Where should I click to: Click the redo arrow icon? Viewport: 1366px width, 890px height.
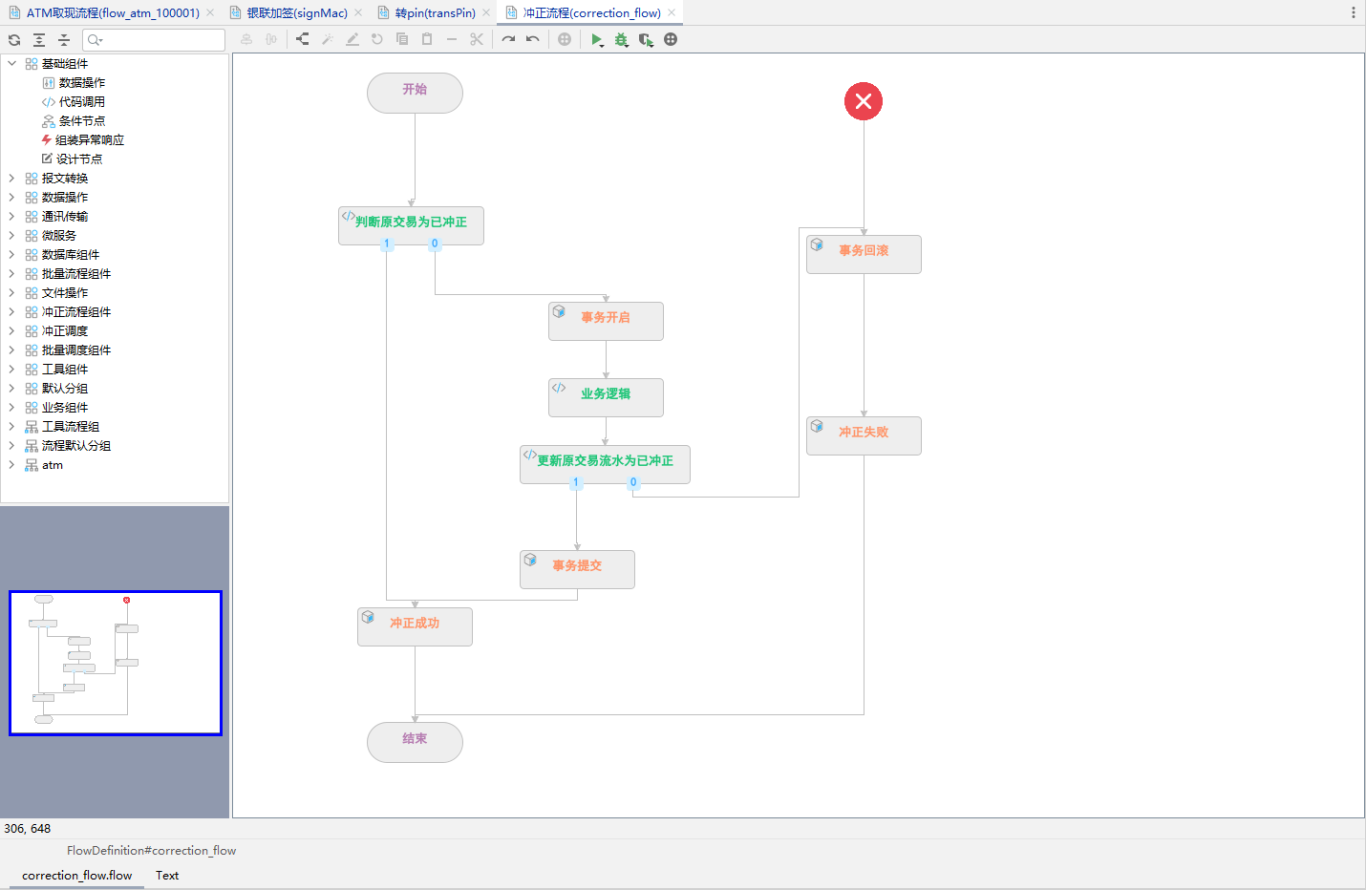click(508, 40)
